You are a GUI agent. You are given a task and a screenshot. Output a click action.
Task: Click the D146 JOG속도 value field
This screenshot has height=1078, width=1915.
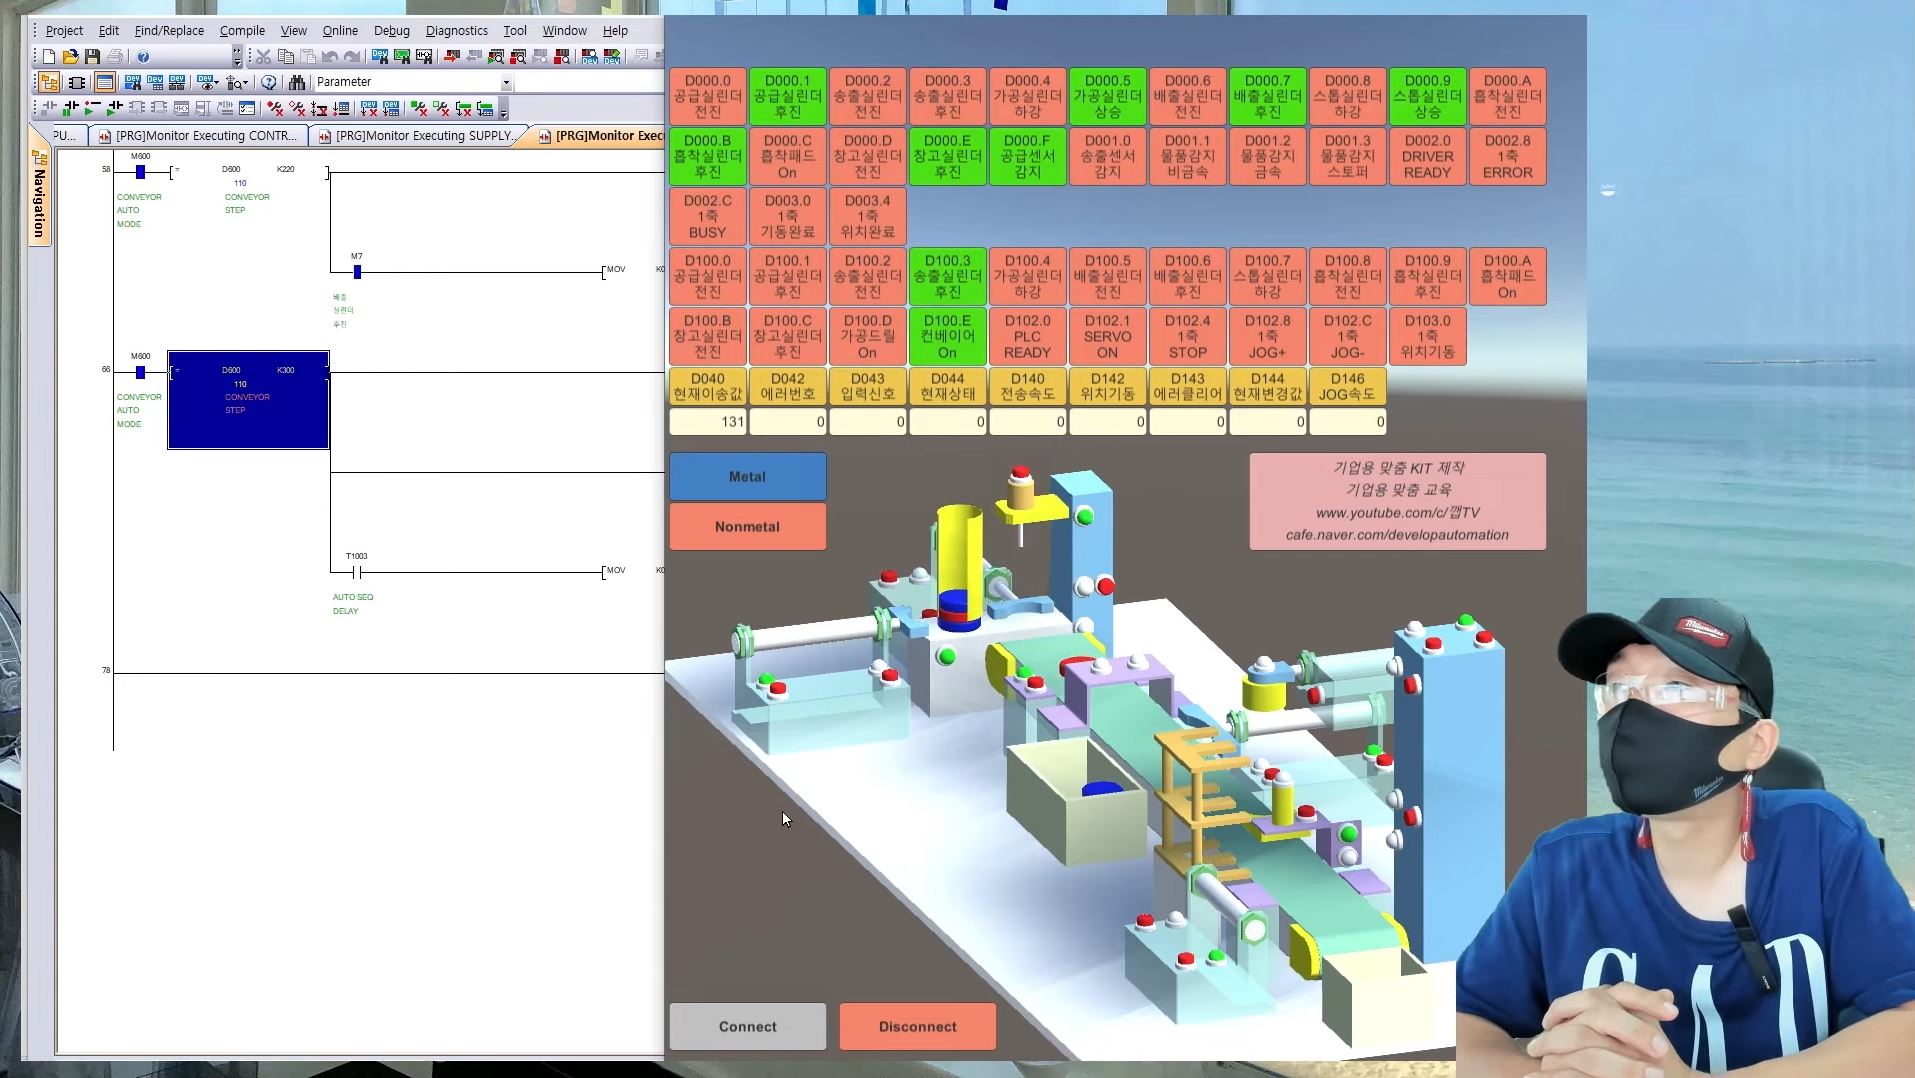(x=1347, y=422)
